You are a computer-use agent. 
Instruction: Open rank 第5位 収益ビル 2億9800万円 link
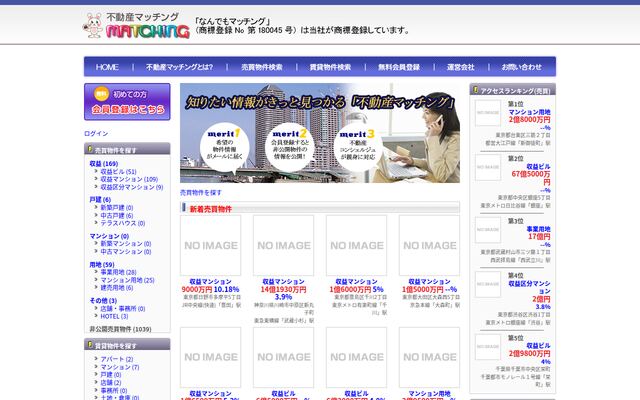pyautogui.click(x=538, y=345)
